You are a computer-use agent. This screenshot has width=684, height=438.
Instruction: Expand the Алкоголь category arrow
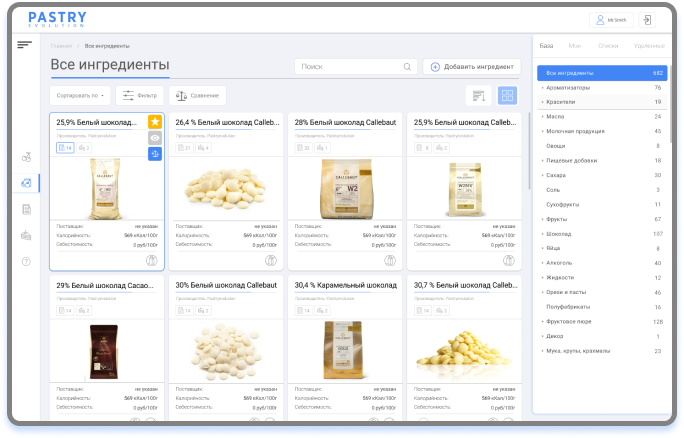pyautogui.click(x=542, y=263)
